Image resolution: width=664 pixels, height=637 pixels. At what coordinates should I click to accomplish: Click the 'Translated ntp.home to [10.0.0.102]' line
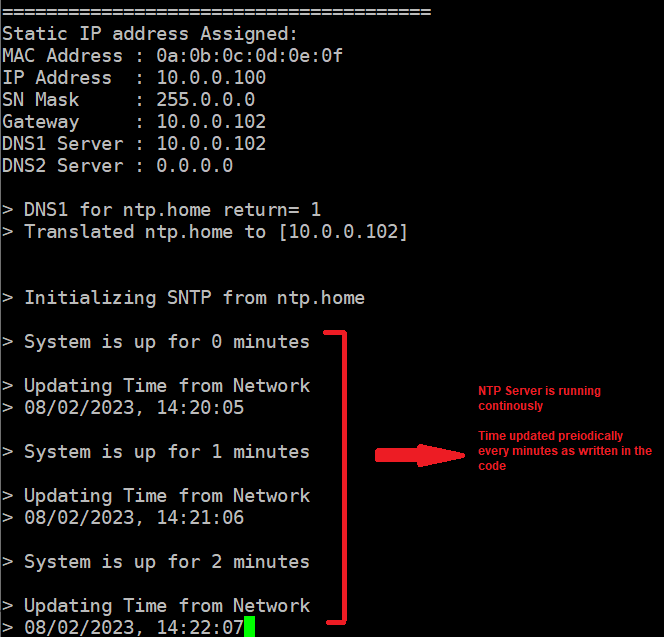coord(205,232)
